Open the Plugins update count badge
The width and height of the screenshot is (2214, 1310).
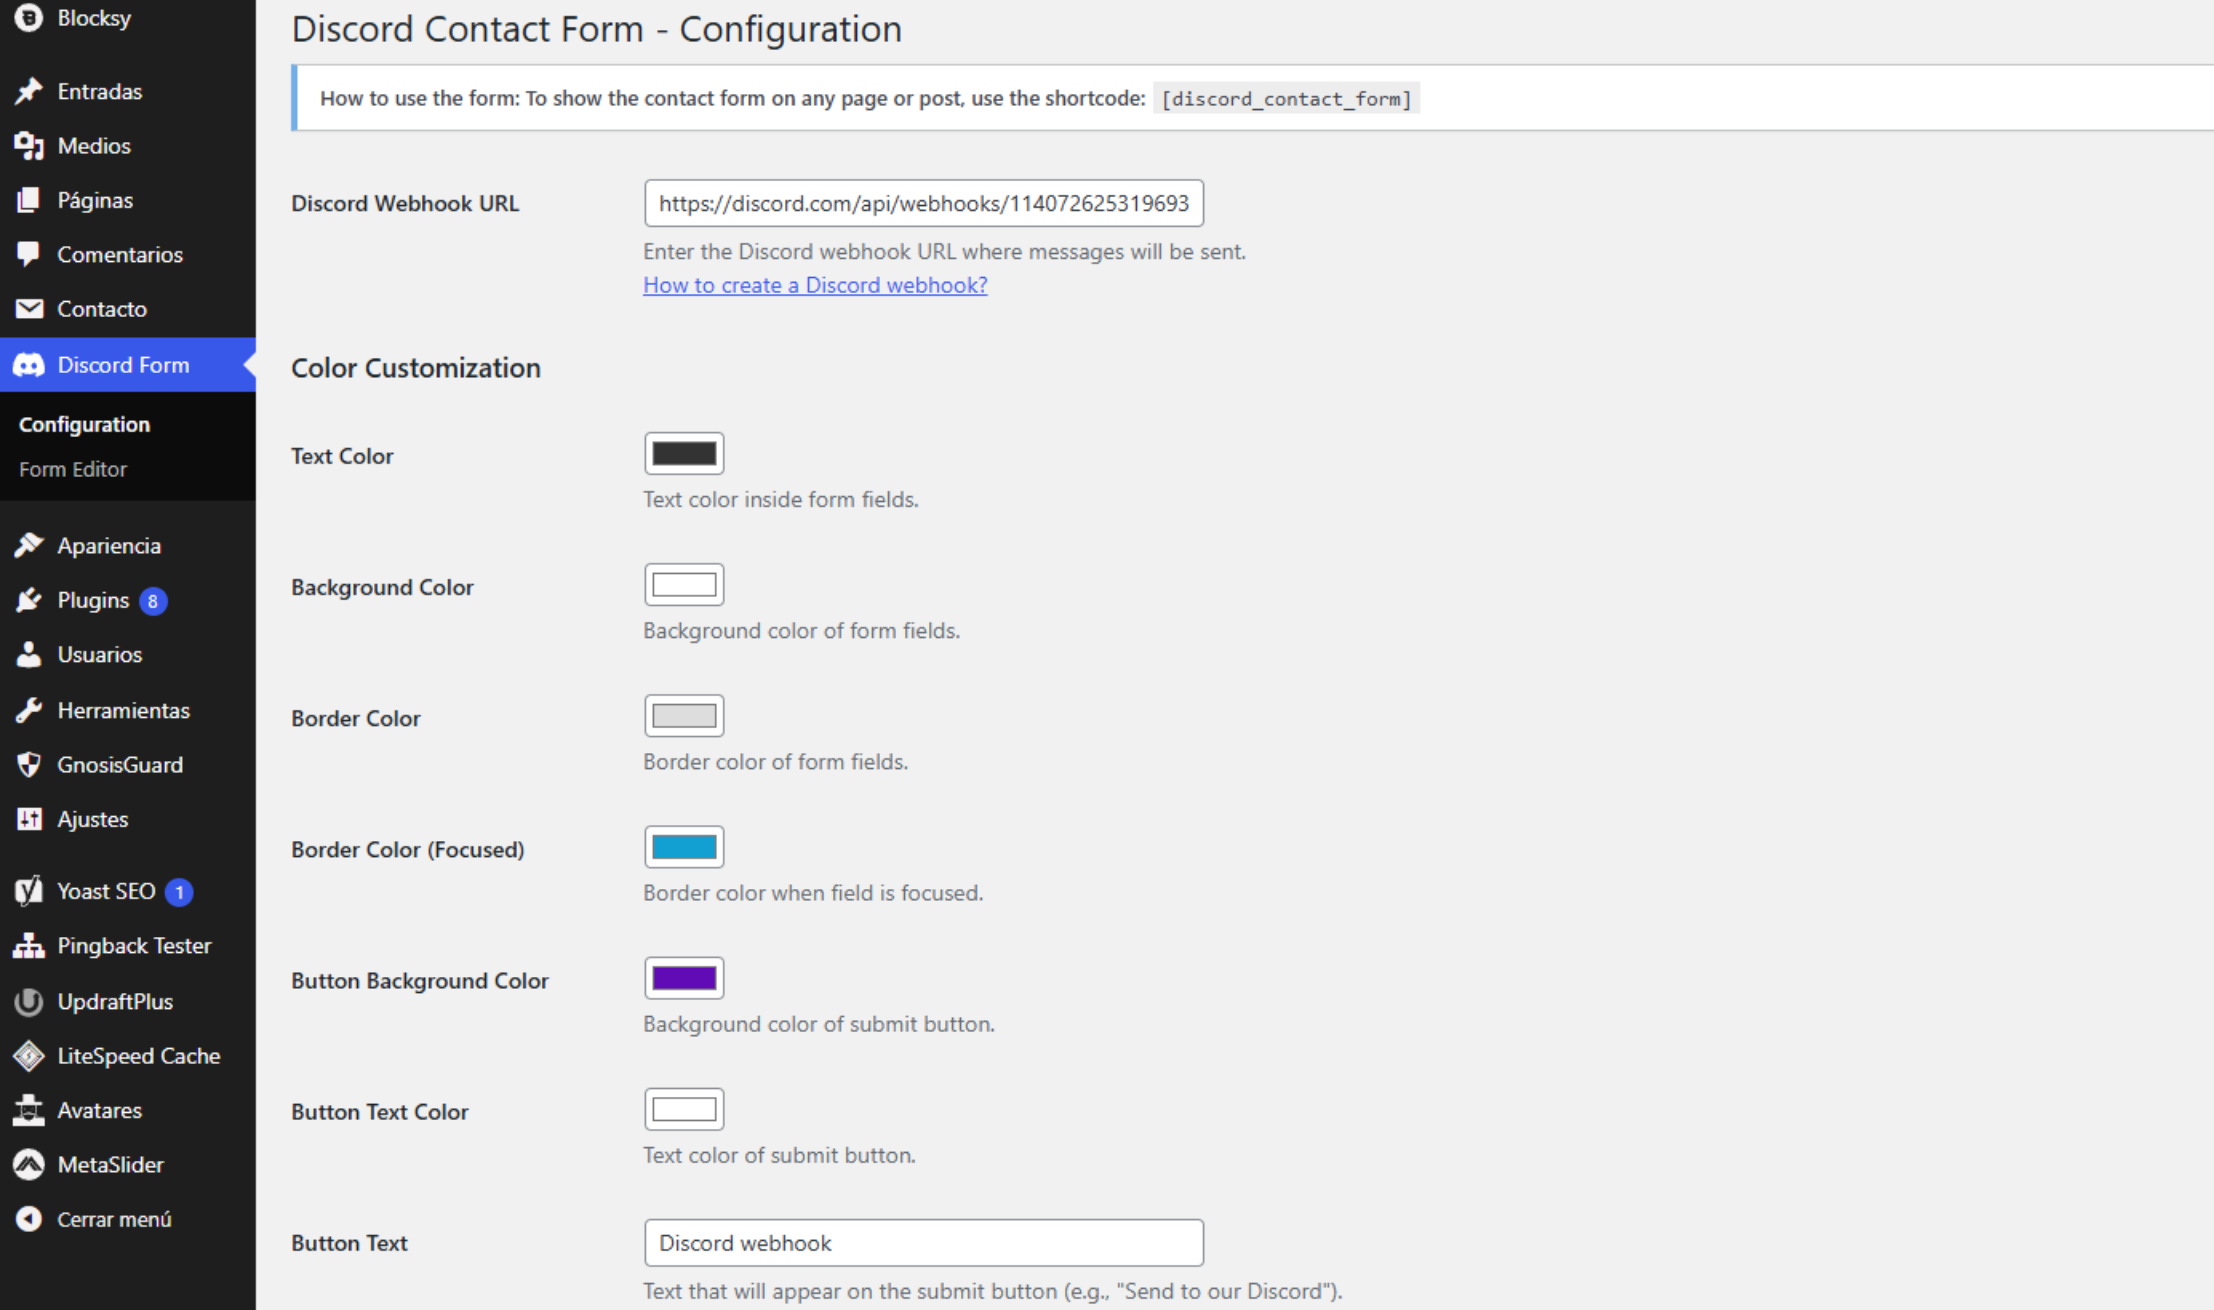coord(153,601)
